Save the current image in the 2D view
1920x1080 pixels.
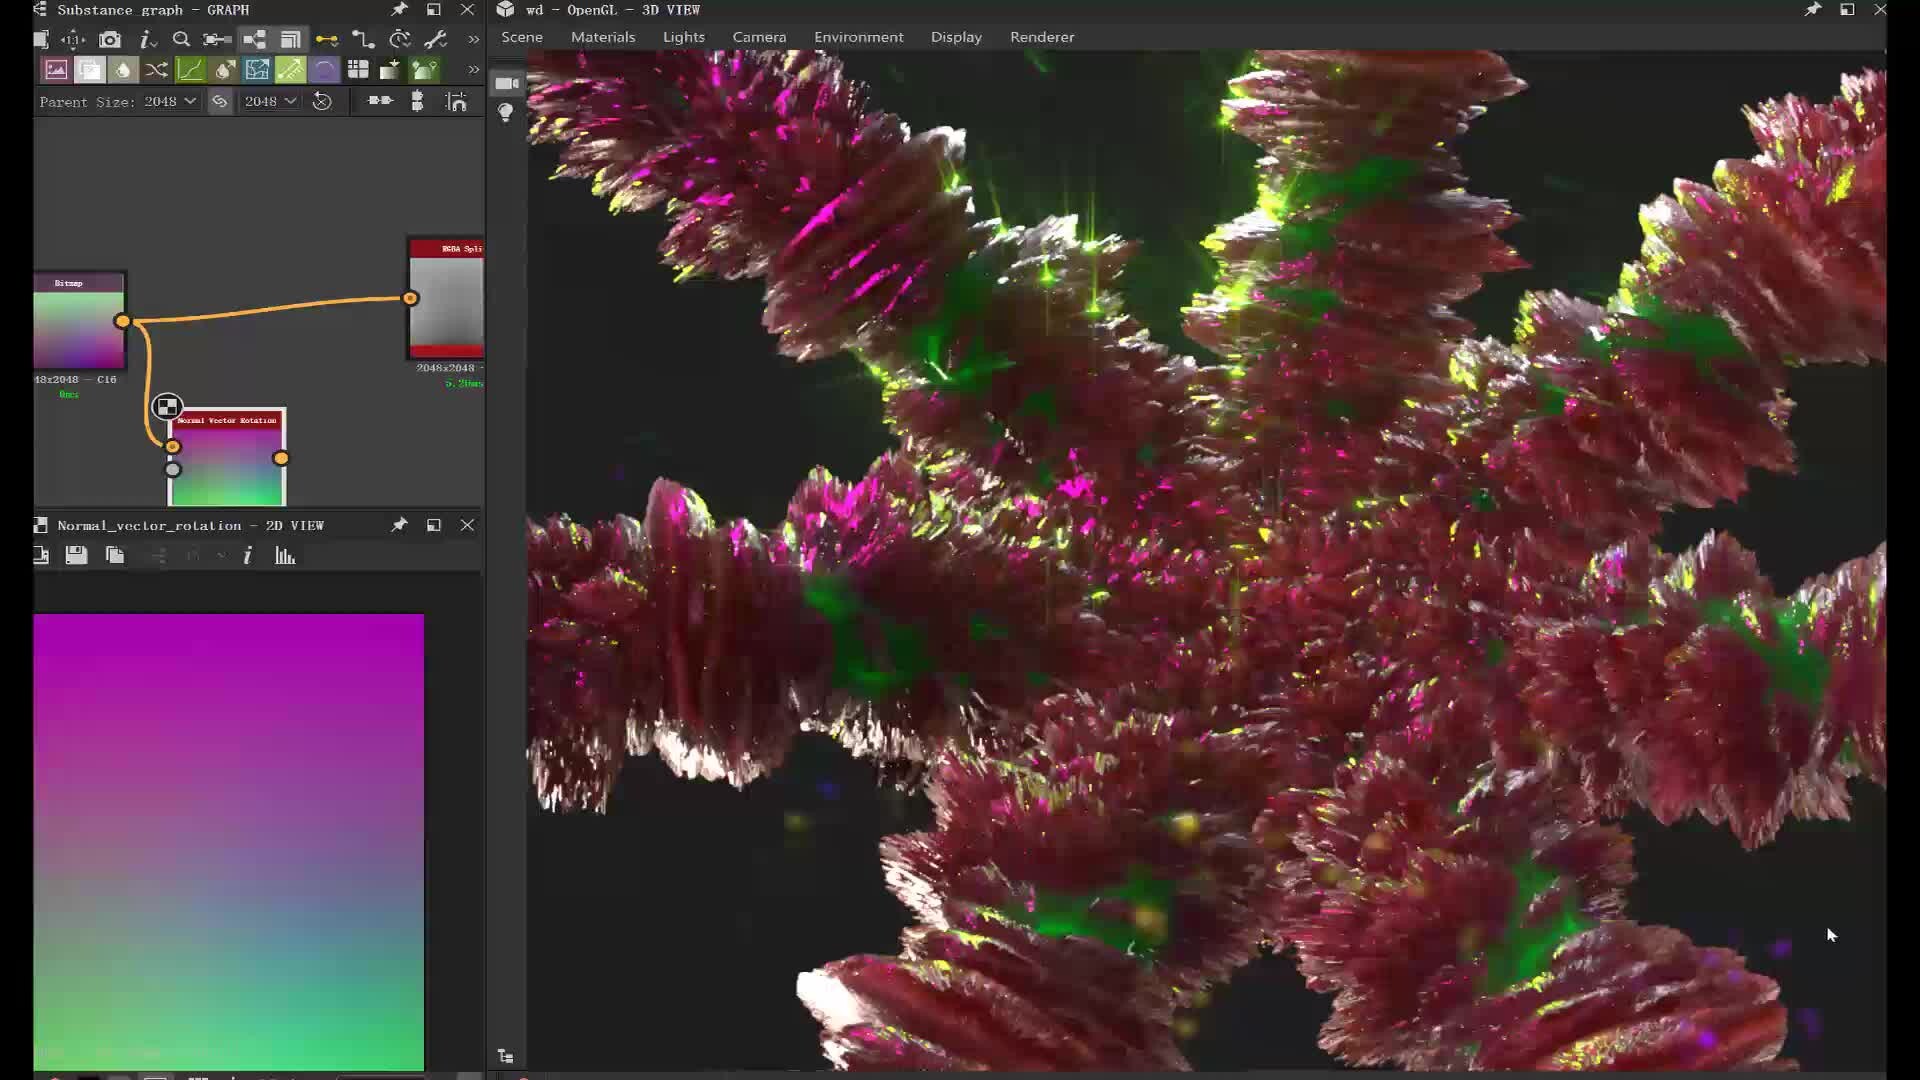[x=76, y=556]
